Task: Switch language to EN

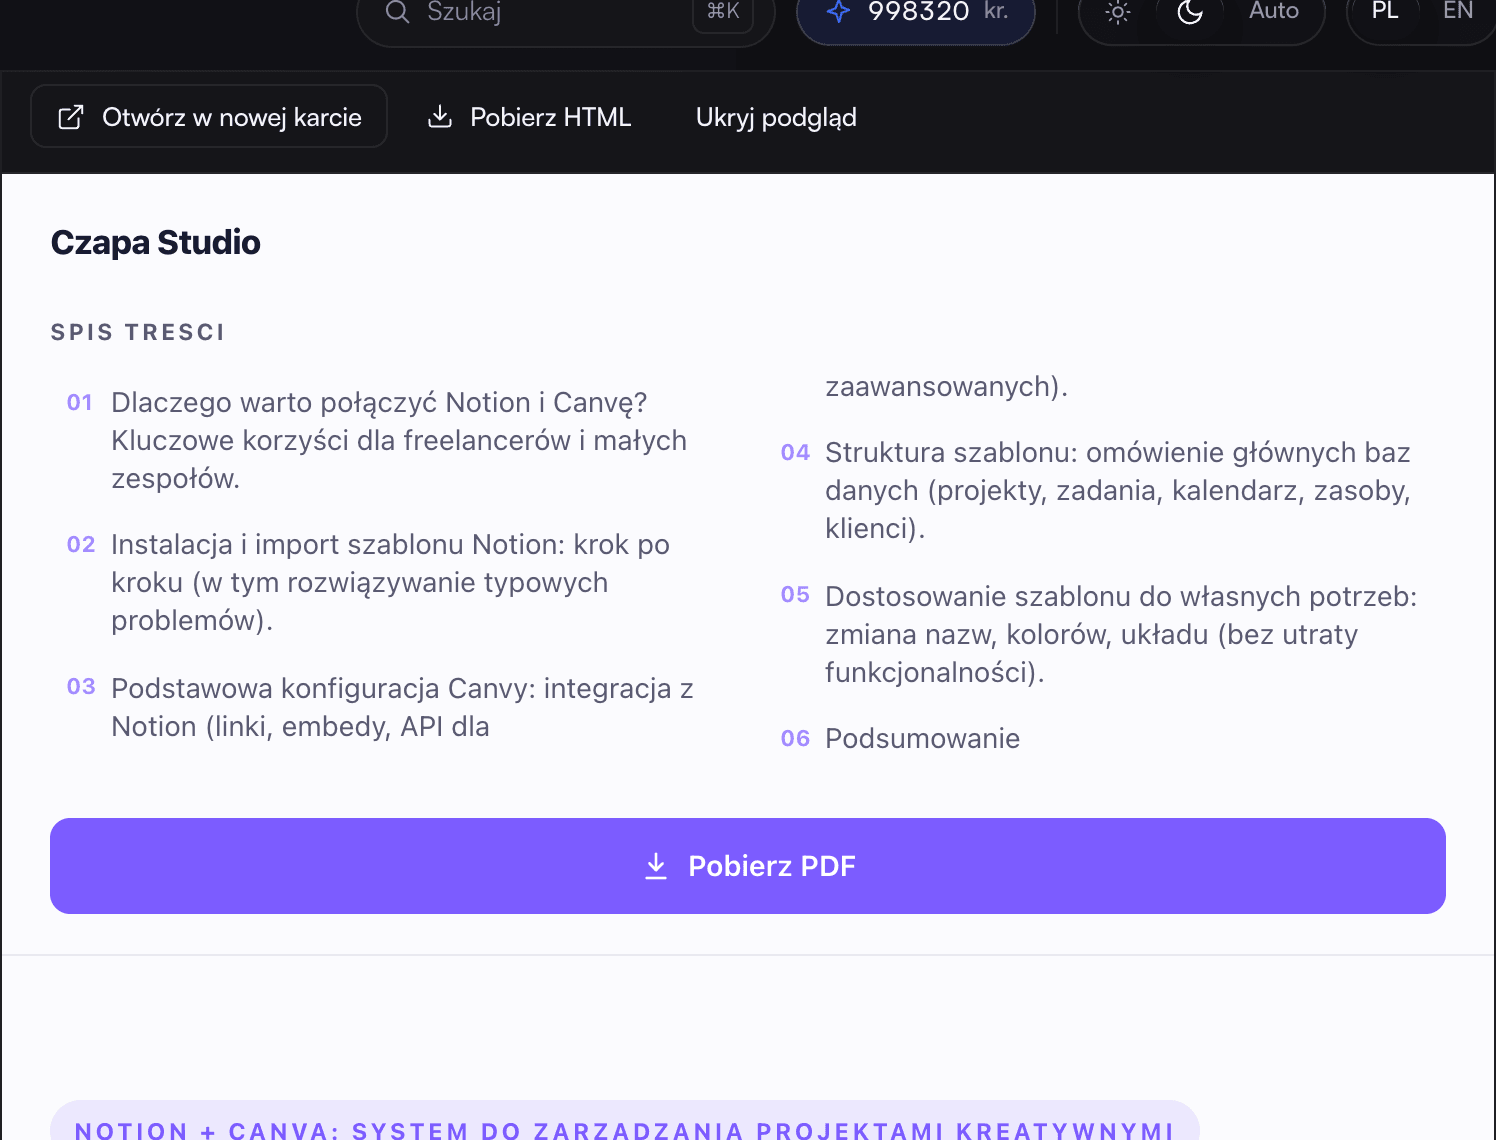Action: pyautogui.click(x=1457, y=12)
